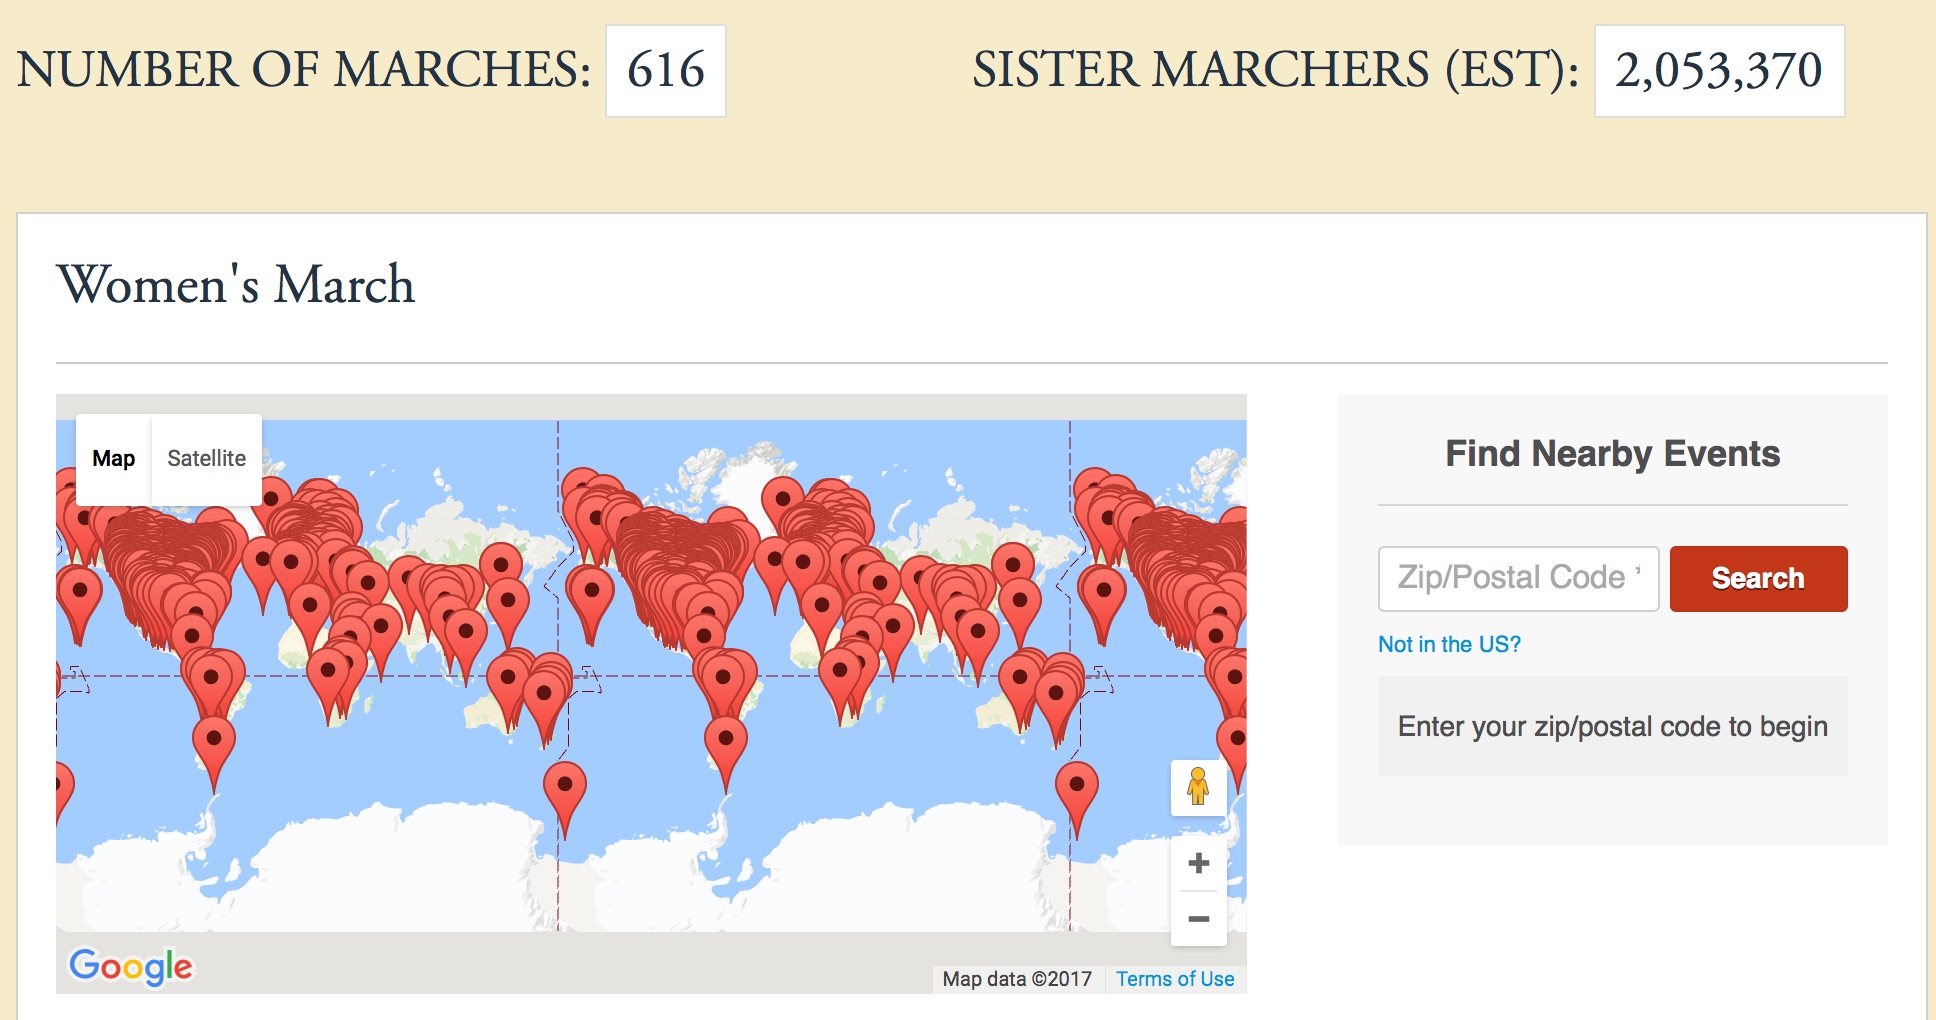Click "Enter your zip/postal code to begin" text
The image size is (1936, 1020).
point(1612,726)
